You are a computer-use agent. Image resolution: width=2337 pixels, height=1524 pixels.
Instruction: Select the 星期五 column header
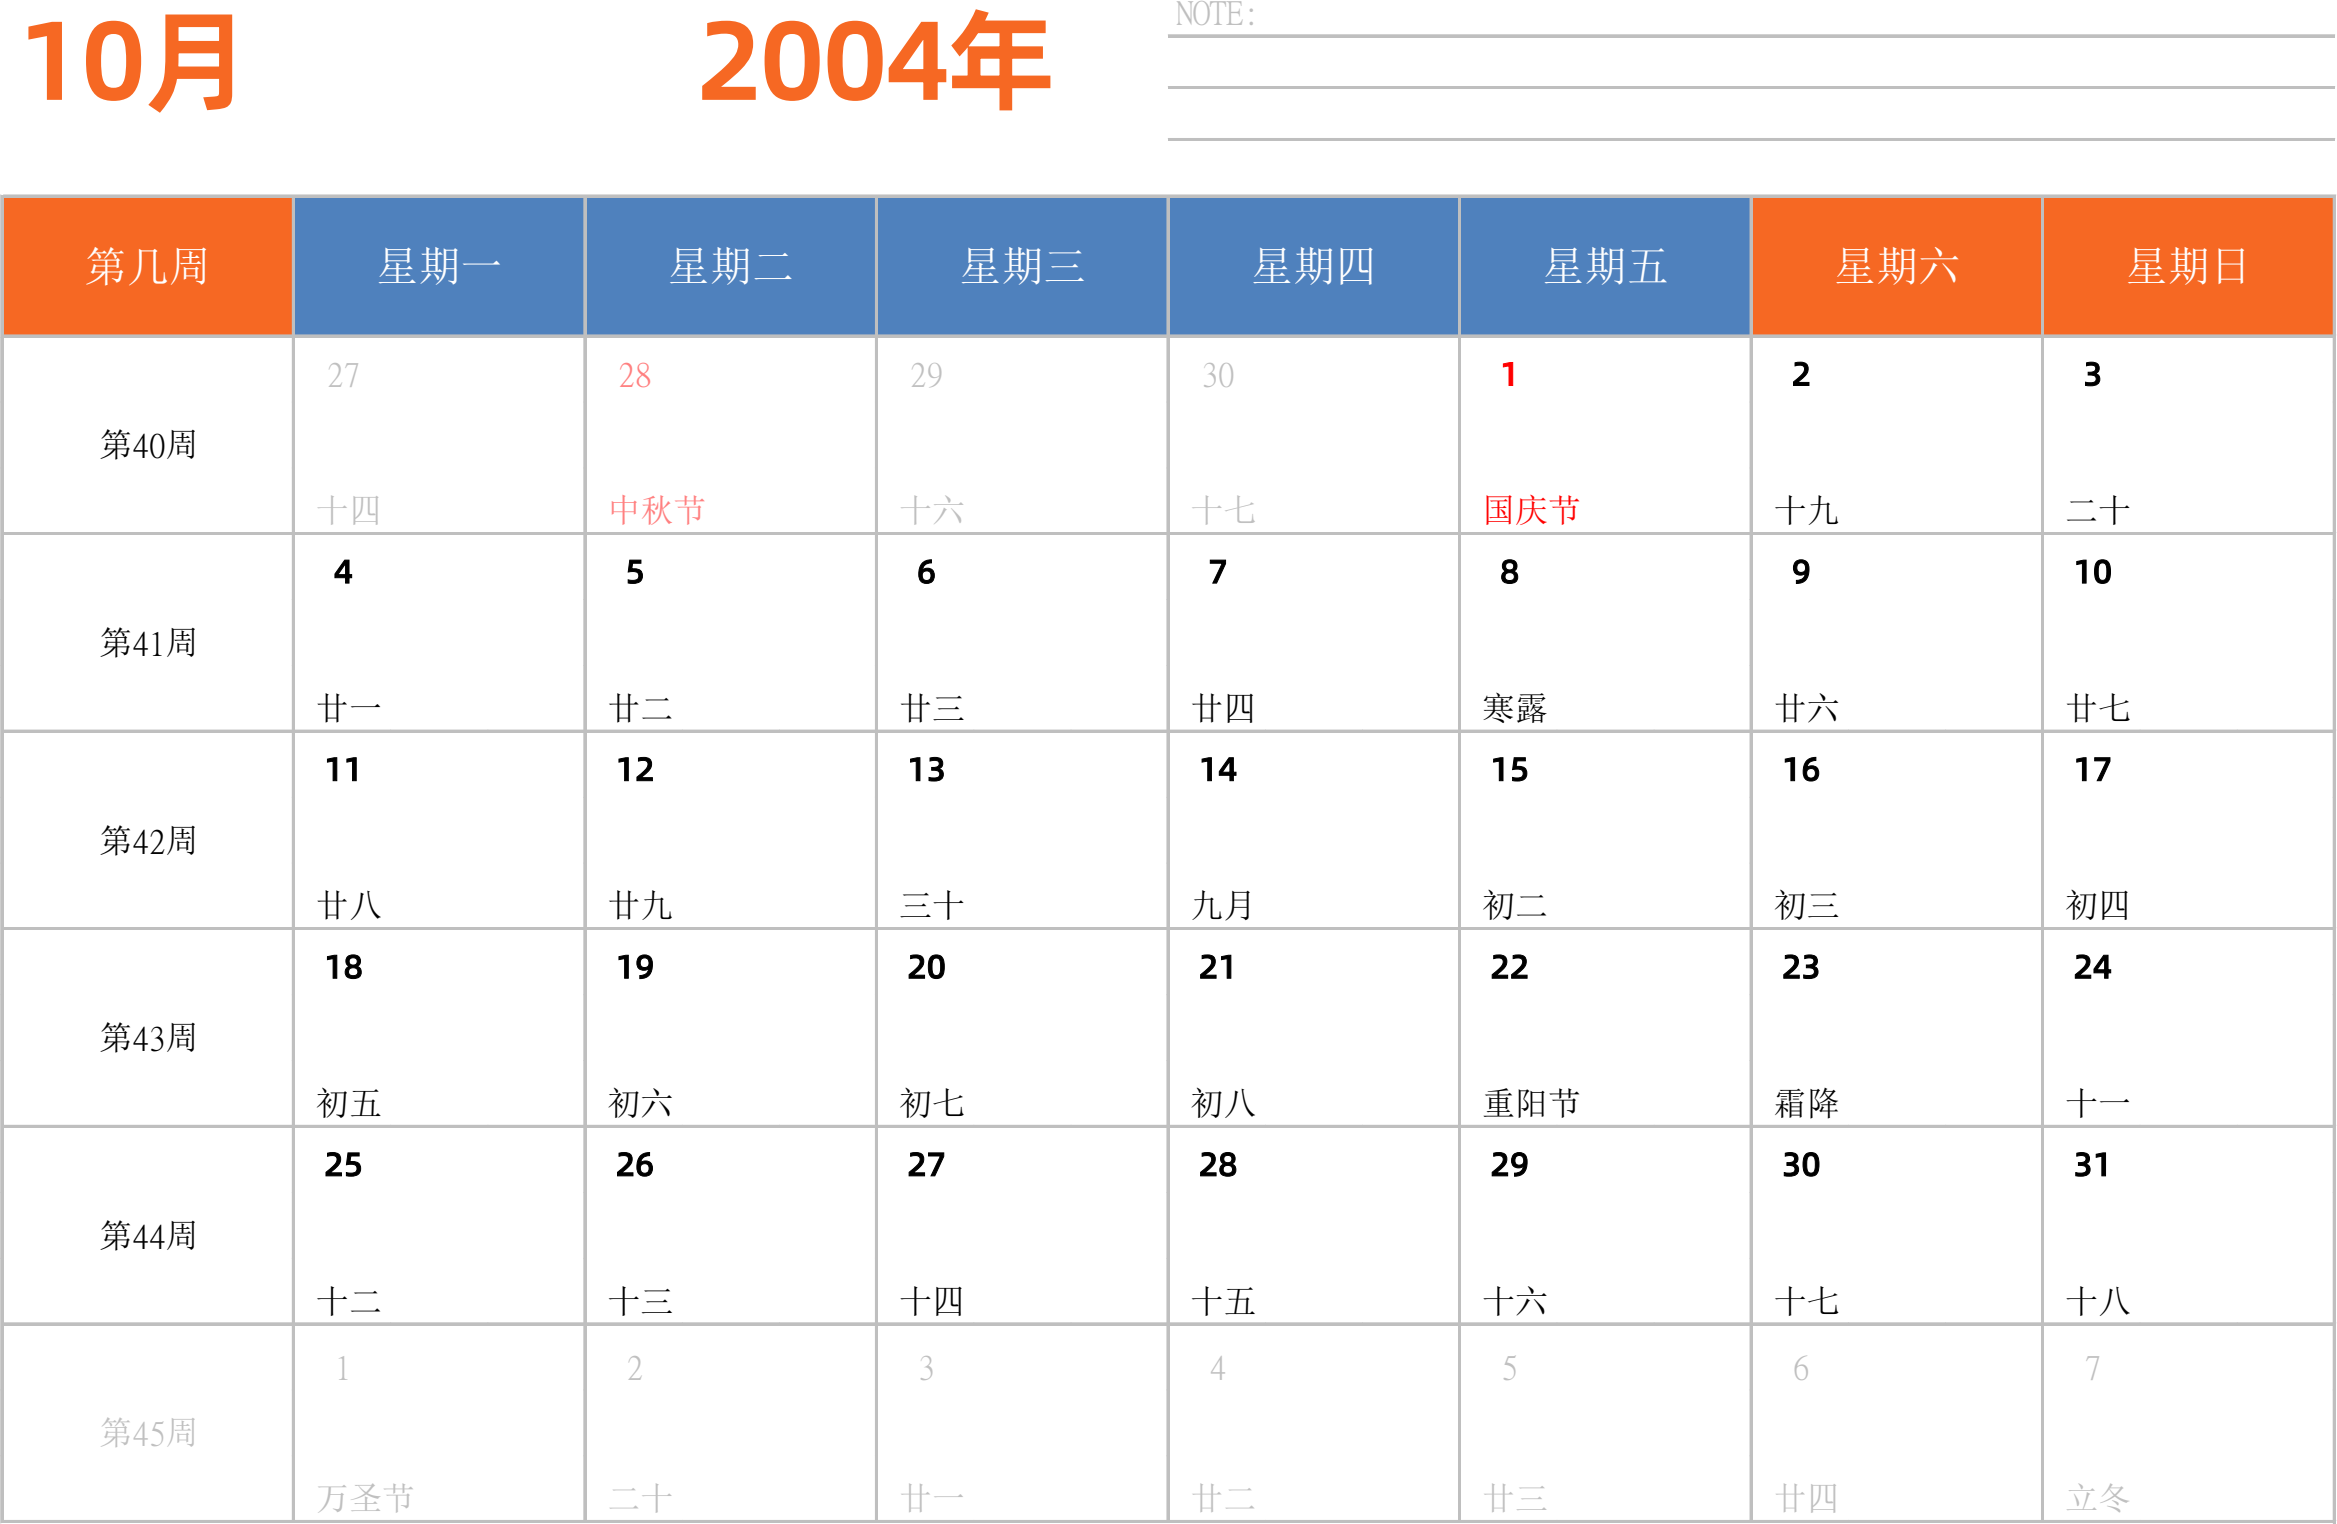(1605, 266)
